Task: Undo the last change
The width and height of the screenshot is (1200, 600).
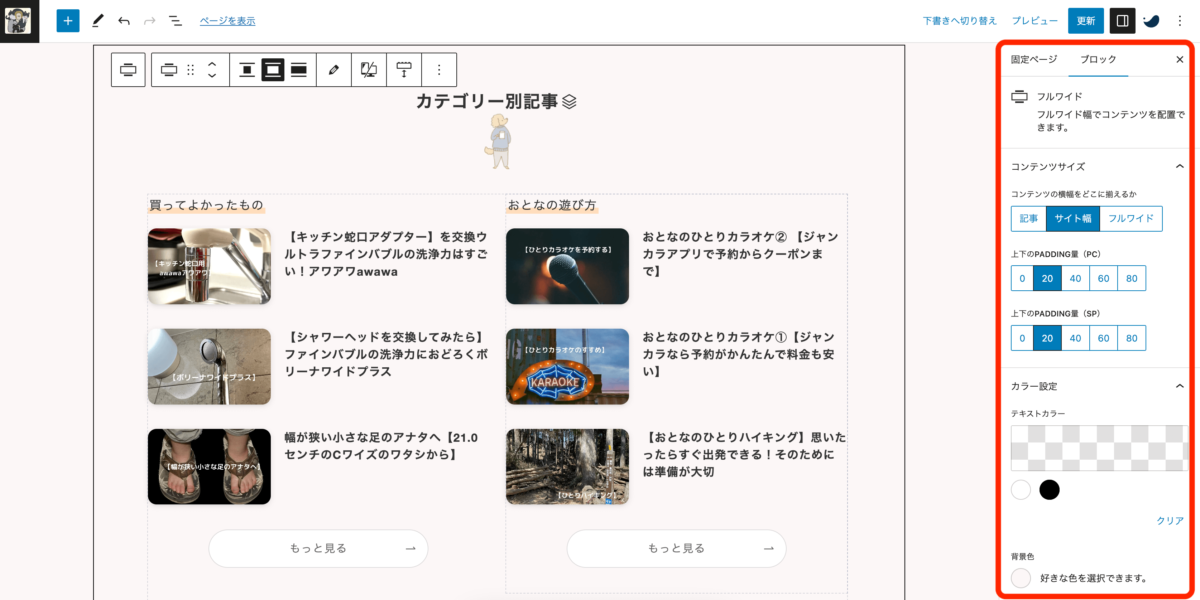Action: point(124,20)
